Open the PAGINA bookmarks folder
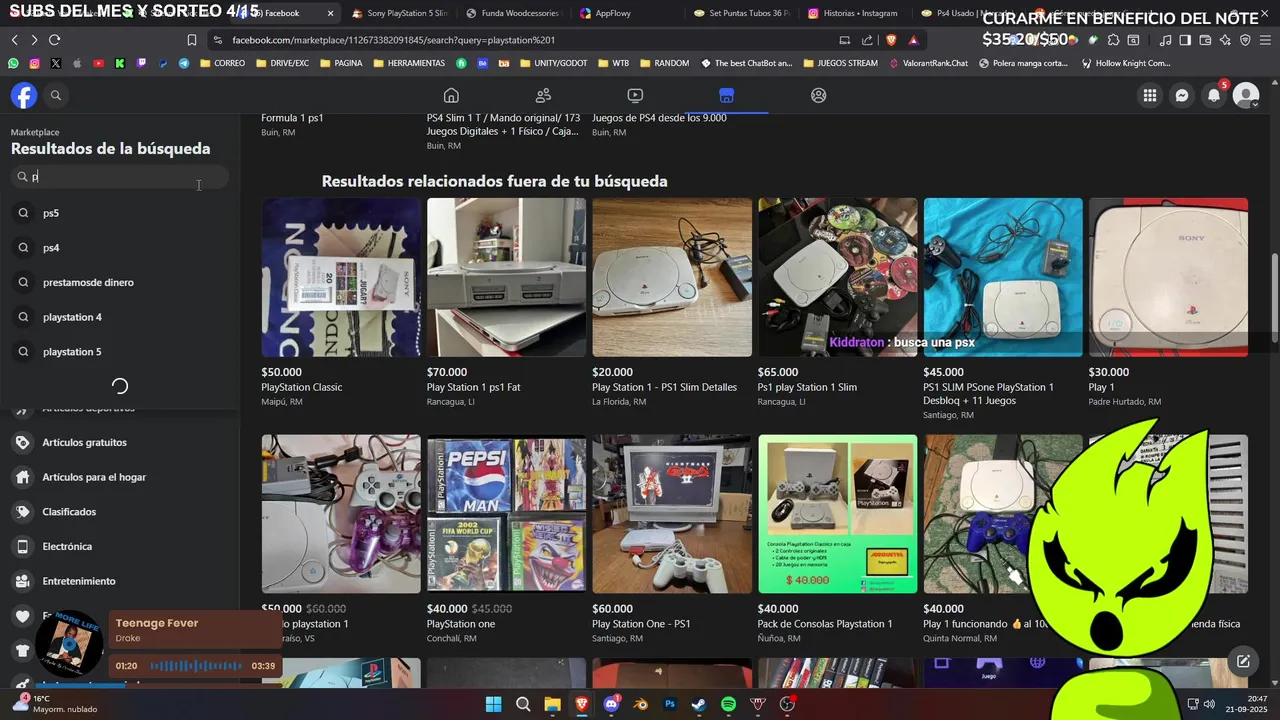Screen dimensions: 1280x720 (x=341, y=63)
